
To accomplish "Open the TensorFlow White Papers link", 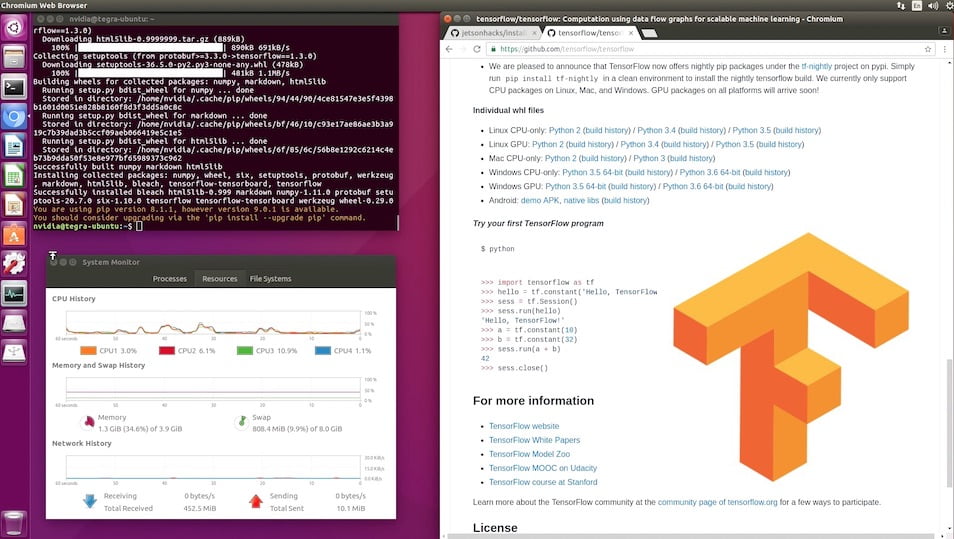I will point(534,440).
